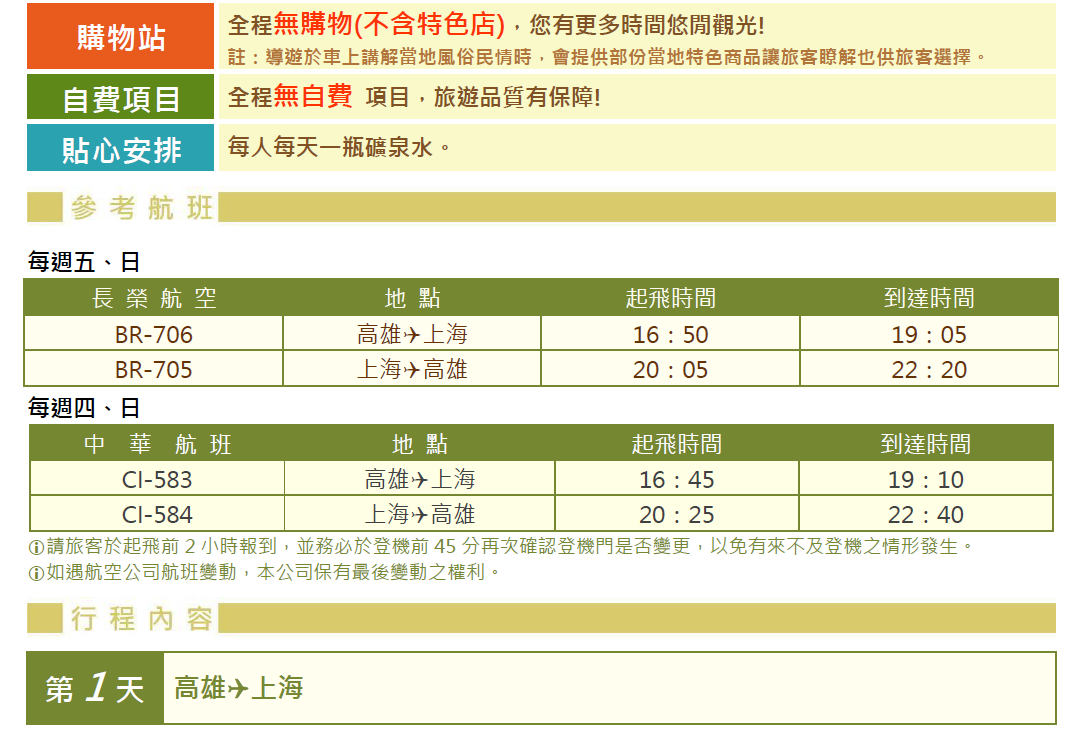Screen dimensions: 1076x730
Task: Click the square marker beside 參考航班 heading
Action: tap(45, 208)
